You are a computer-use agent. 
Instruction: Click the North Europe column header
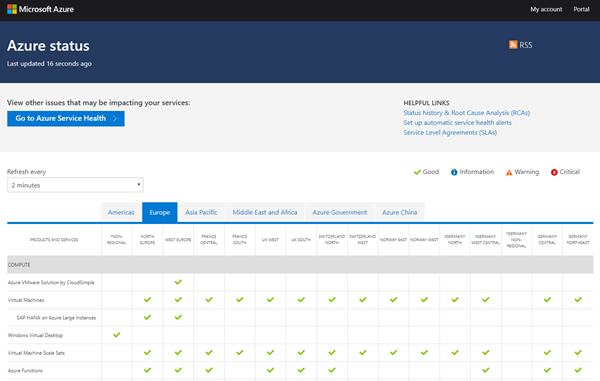click(147, 239)
